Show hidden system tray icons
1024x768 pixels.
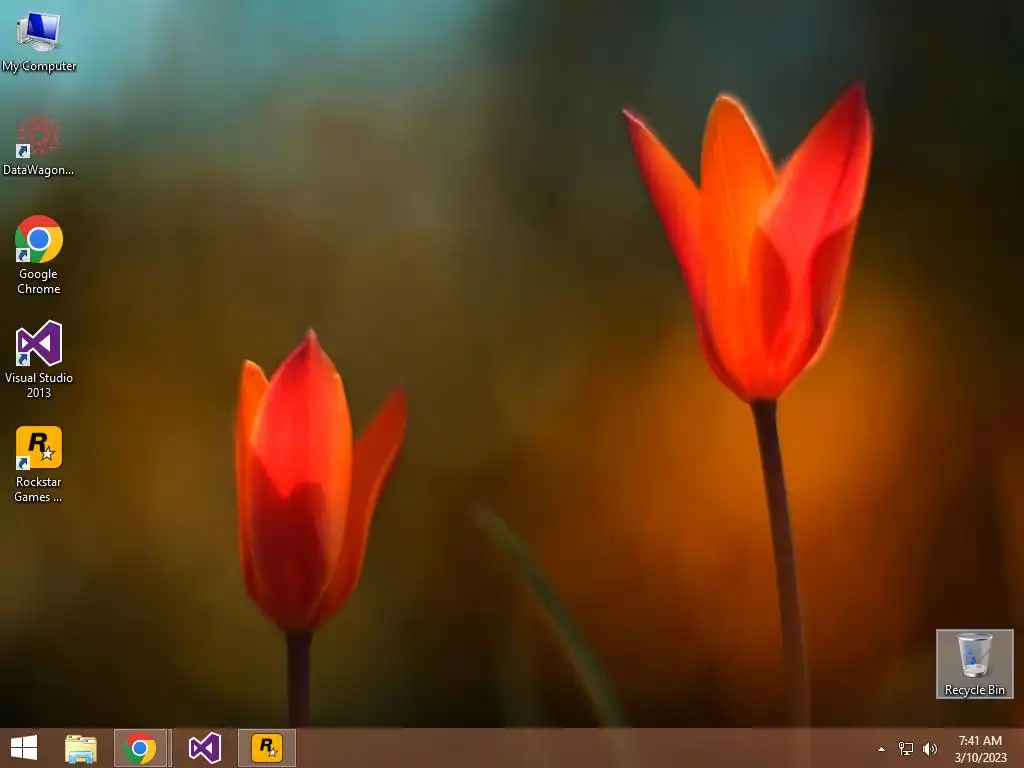click(881, 749)
